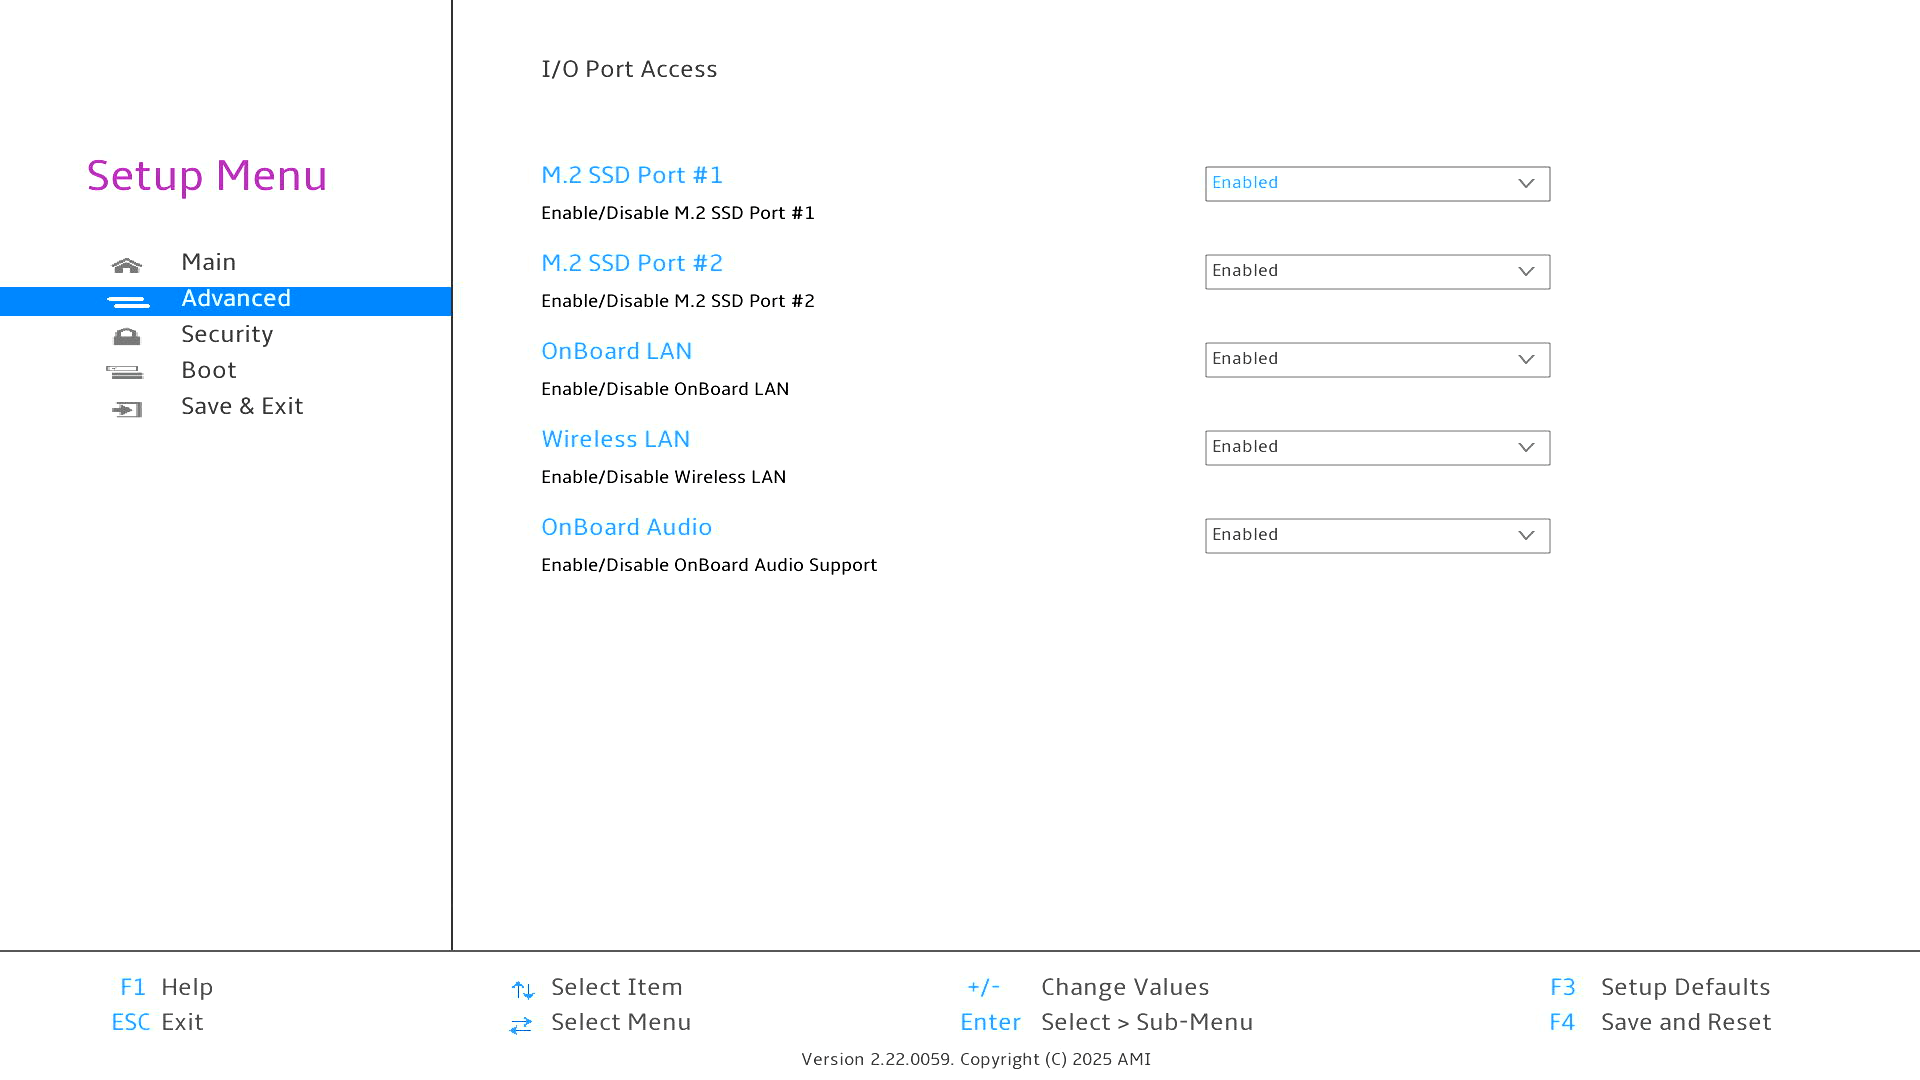Select the OnBoard Audio setting label
Viewport: 1920px width, 1080px height.
pyautogui.click(x=626, y=527)
